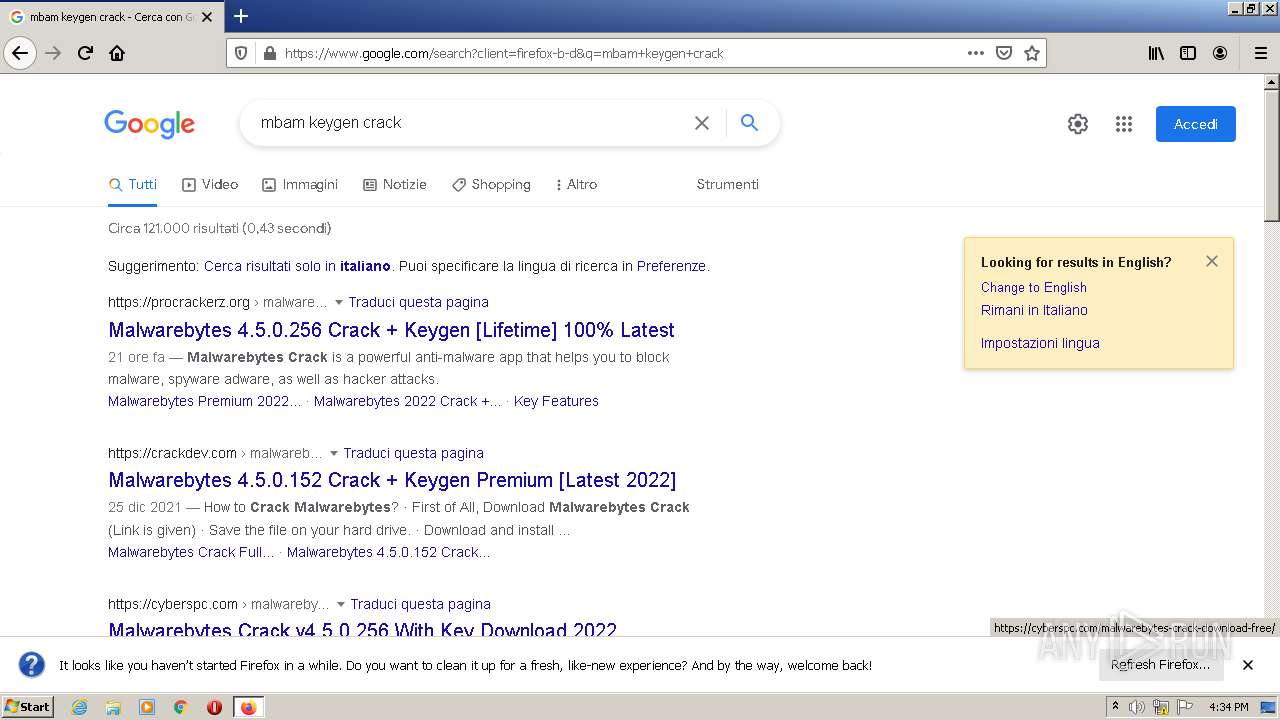The height and width of the screenshot is (720, 1280).
Task: Show hidden system tray icons
Action: pos(1116,707)
